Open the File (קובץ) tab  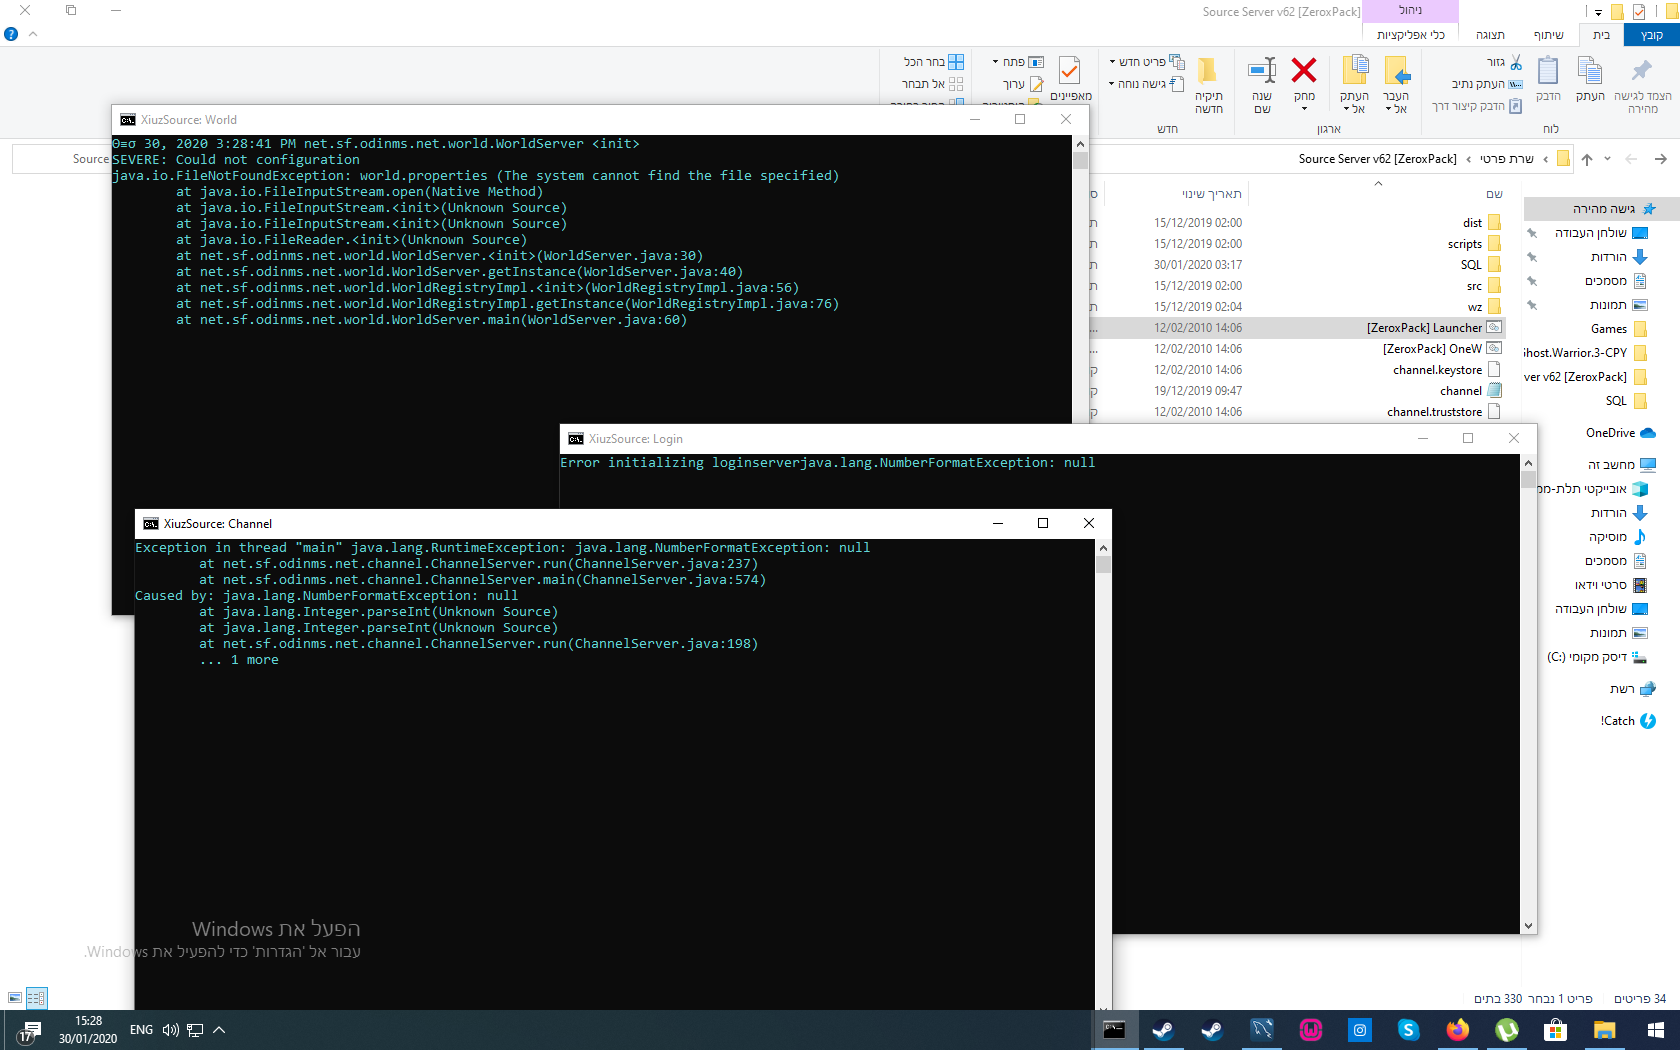(x=1651, y=35)
